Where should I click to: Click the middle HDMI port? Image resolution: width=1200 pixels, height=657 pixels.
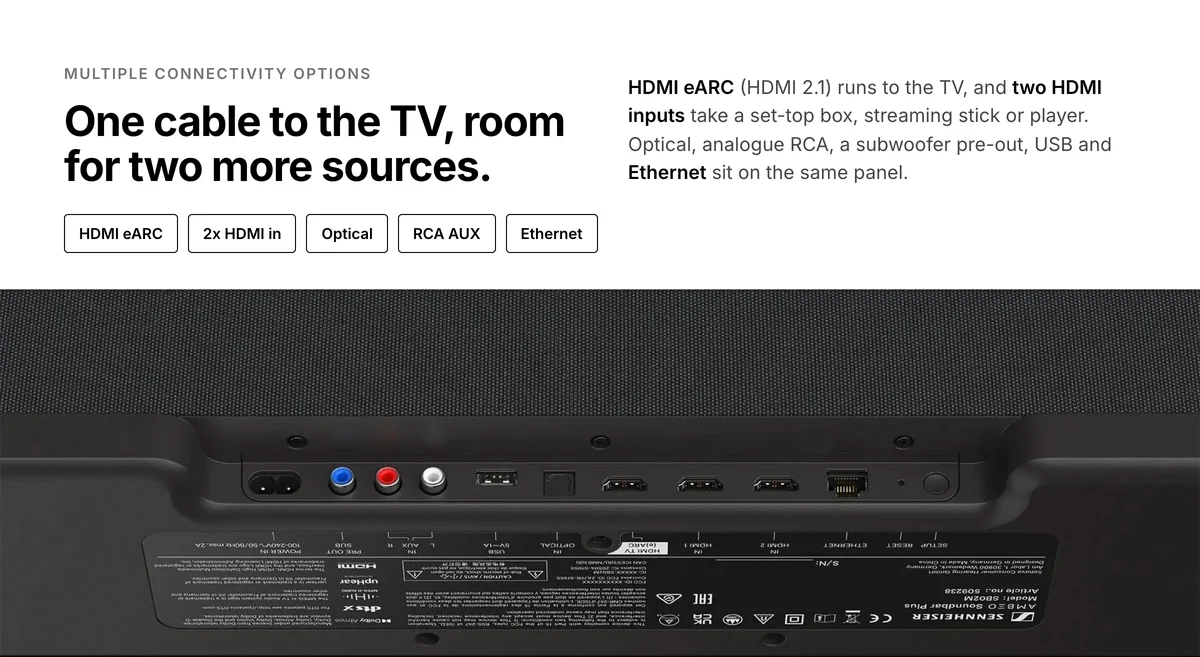699,485
